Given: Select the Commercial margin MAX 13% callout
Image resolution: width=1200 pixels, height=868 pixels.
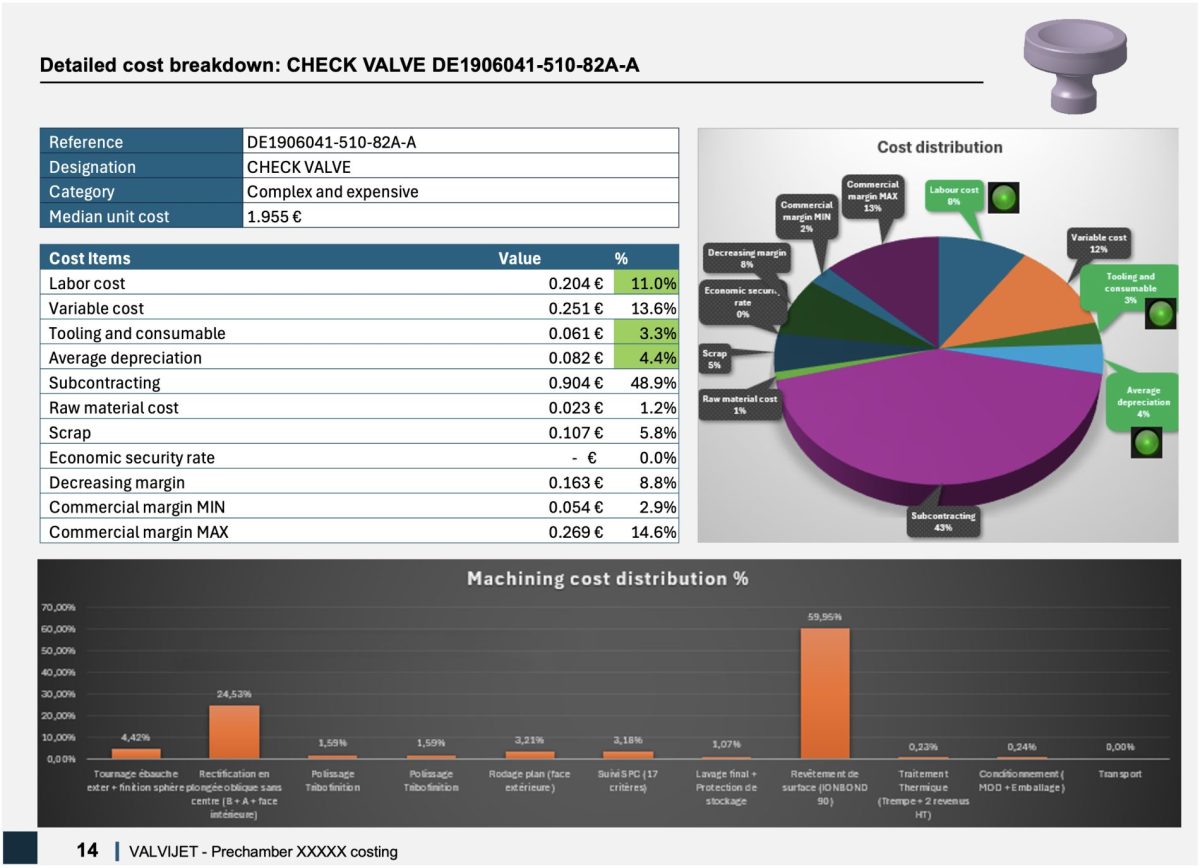Looking at the screenshot, I should (x=872, y=196).
